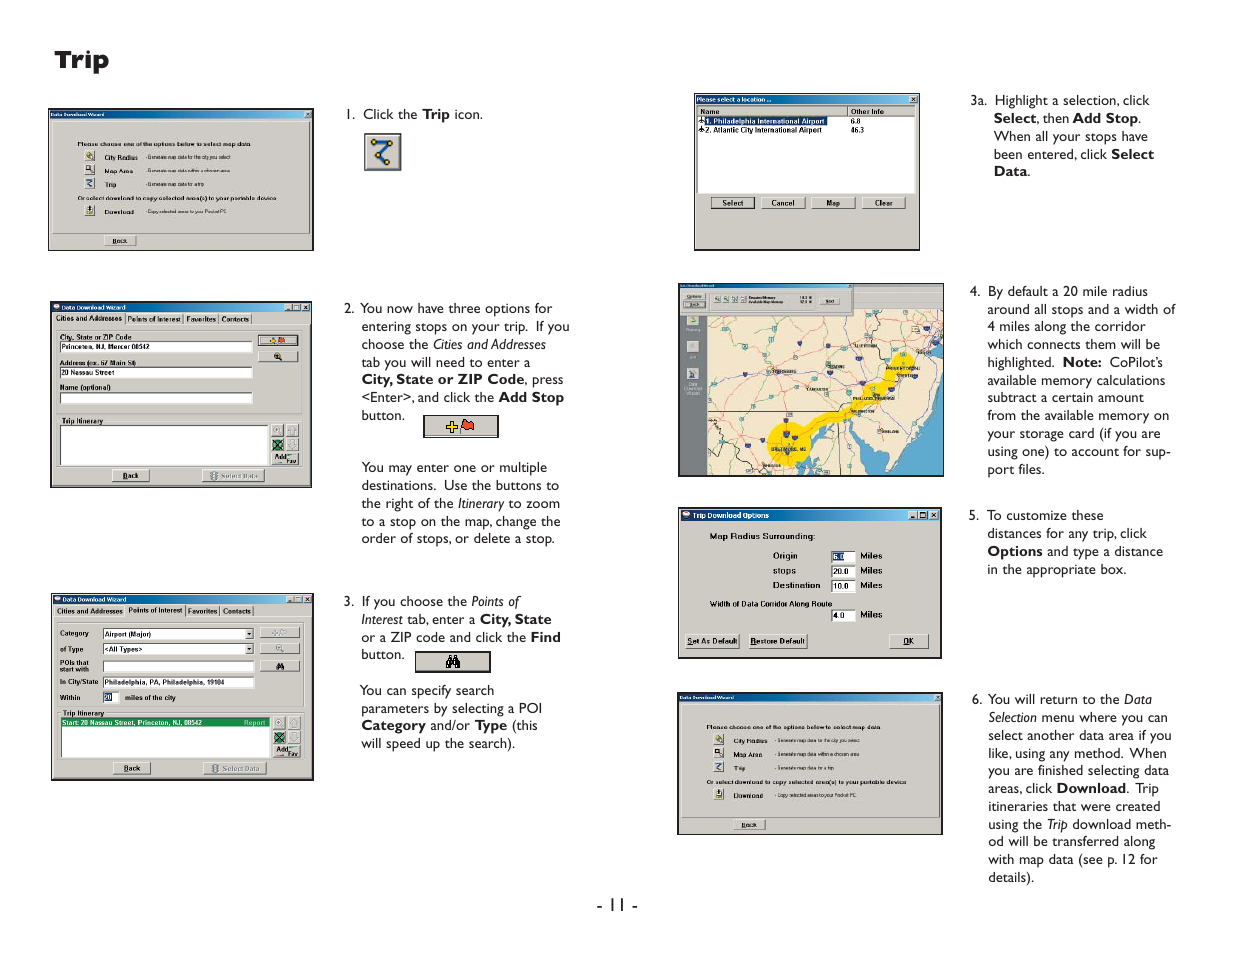1235x954 pixels.
Task: Click zoom magnifier button below Add Stop, Princeton dialog
Action: 278,356
